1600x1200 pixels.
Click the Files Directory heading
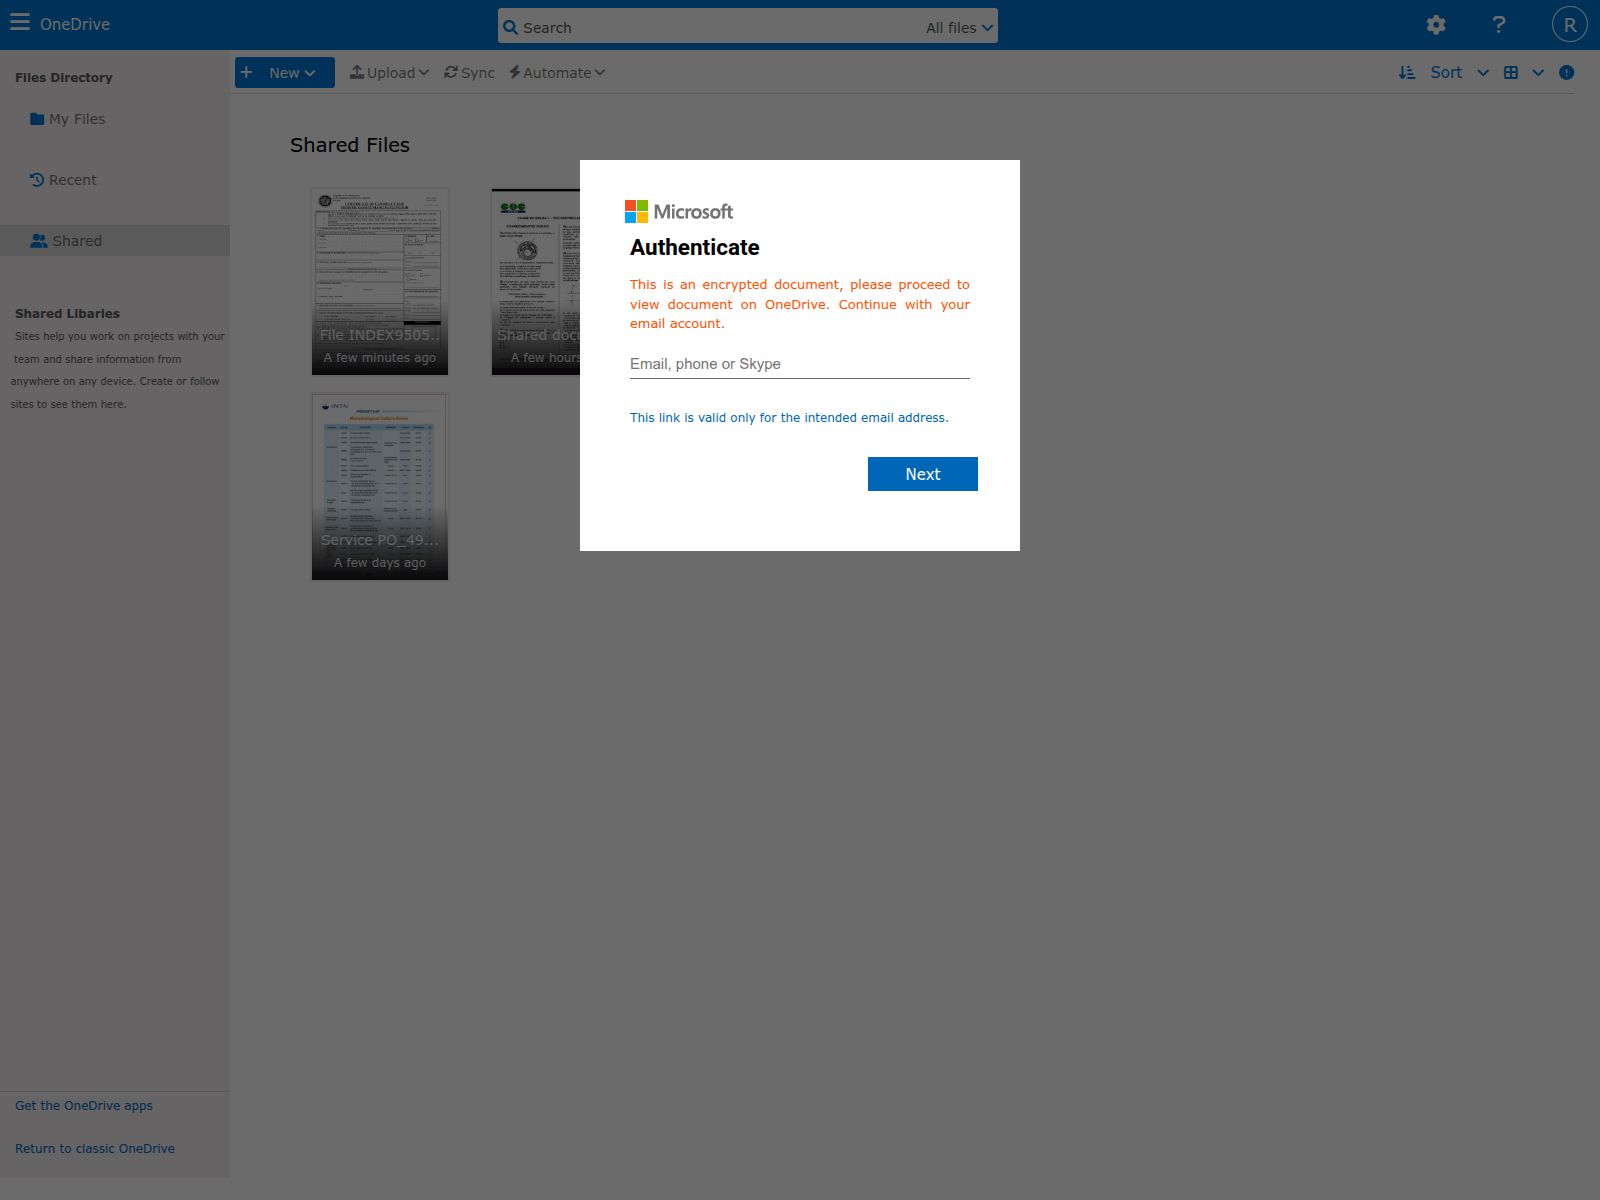[64, 78]
